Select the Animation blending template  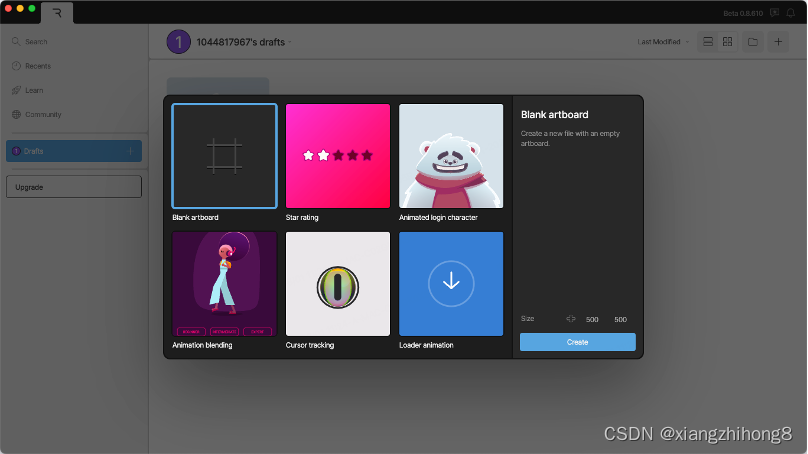coord(225,284)
